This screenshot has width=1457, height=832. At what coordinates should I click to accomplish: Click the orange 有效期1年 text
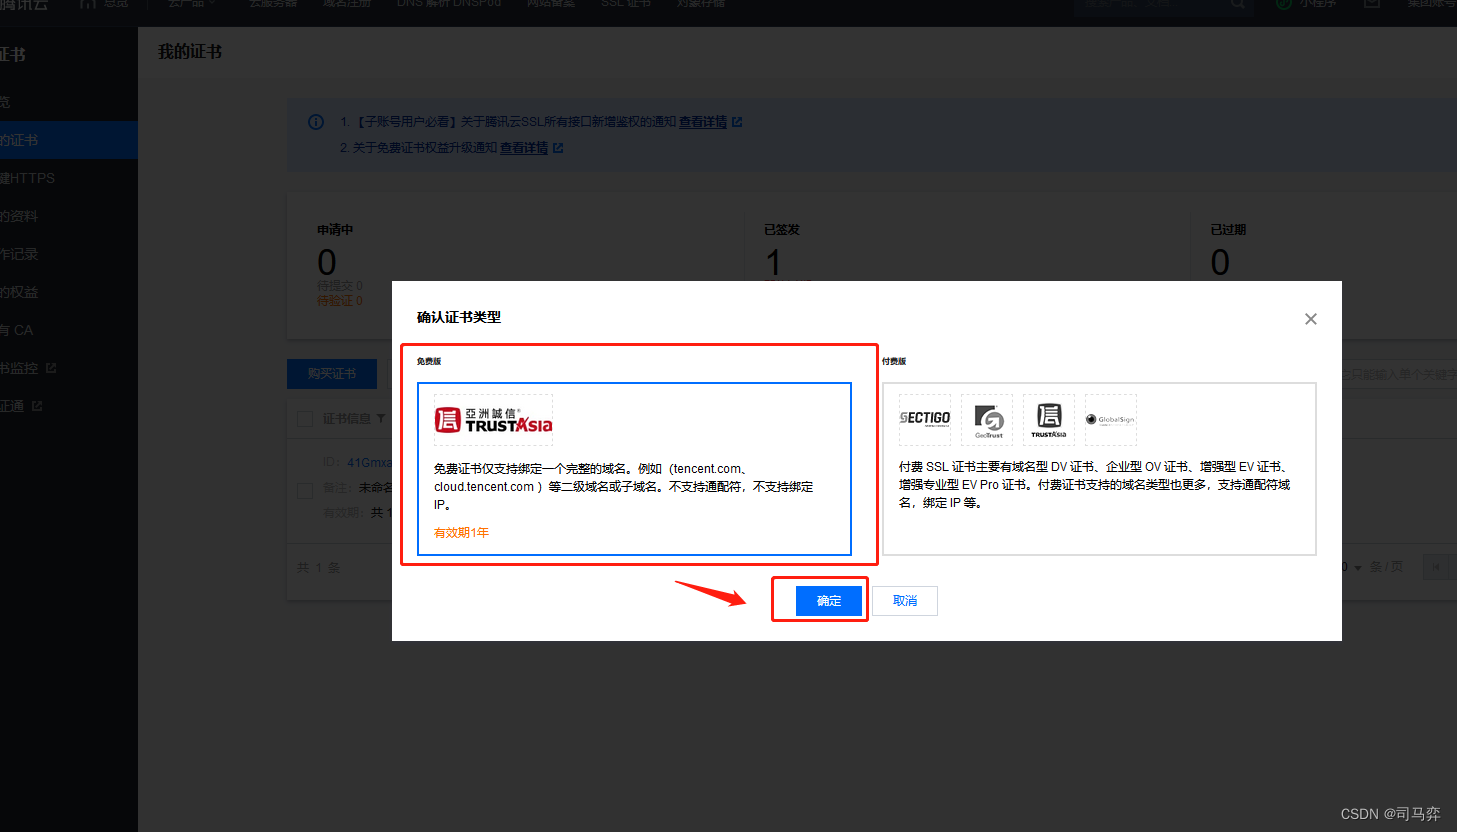point(461,533)
